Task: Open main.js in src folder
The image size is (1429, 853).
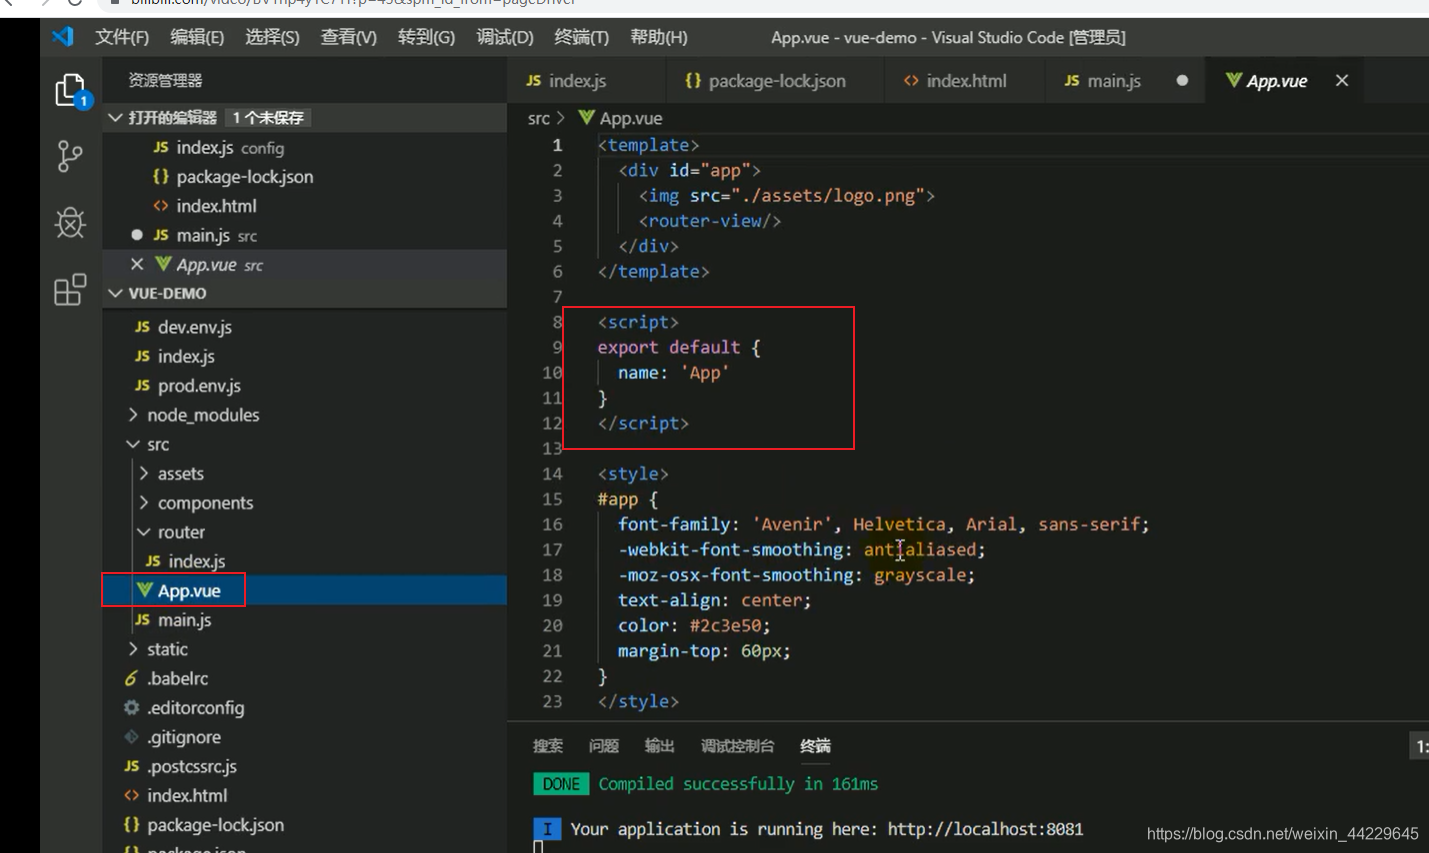Action: (305, 620)
